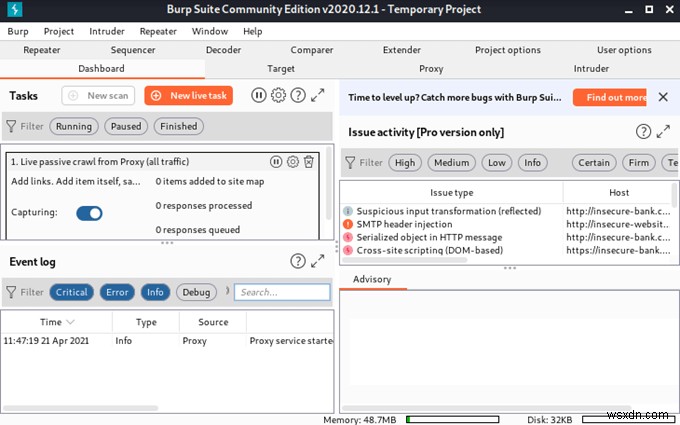Click severity icon of Cross-site scripting issue
This screenshot has height=425, width=680.
348,250
